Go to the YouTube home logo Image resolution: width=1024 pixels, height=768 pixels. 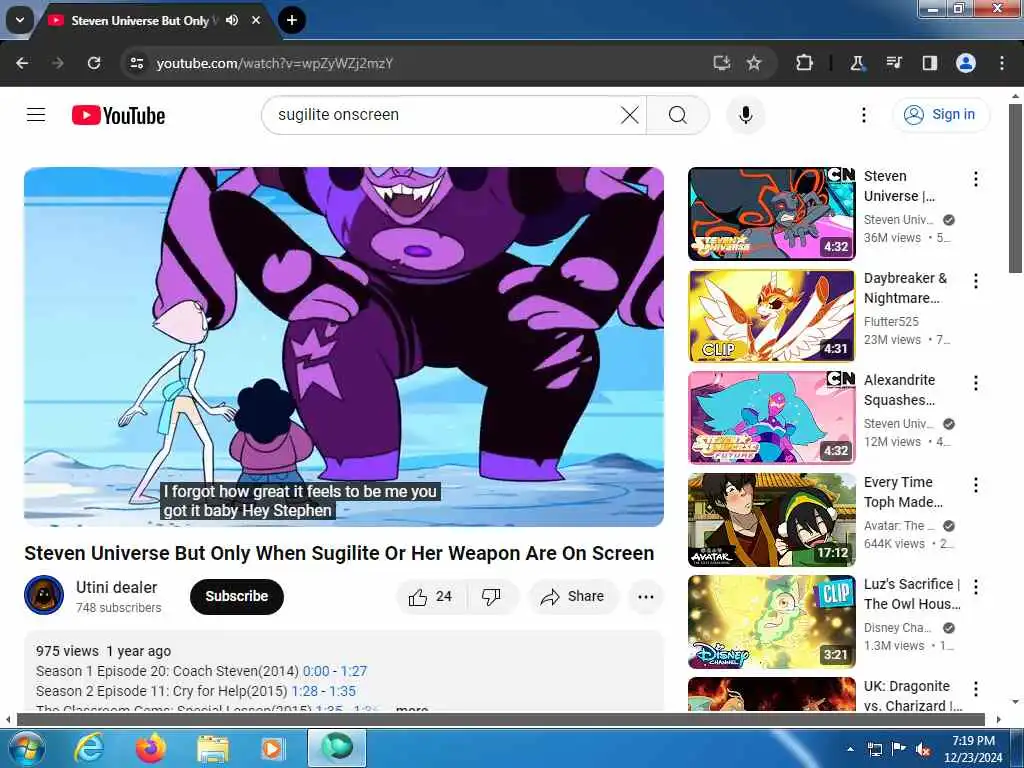click(118, 115)
